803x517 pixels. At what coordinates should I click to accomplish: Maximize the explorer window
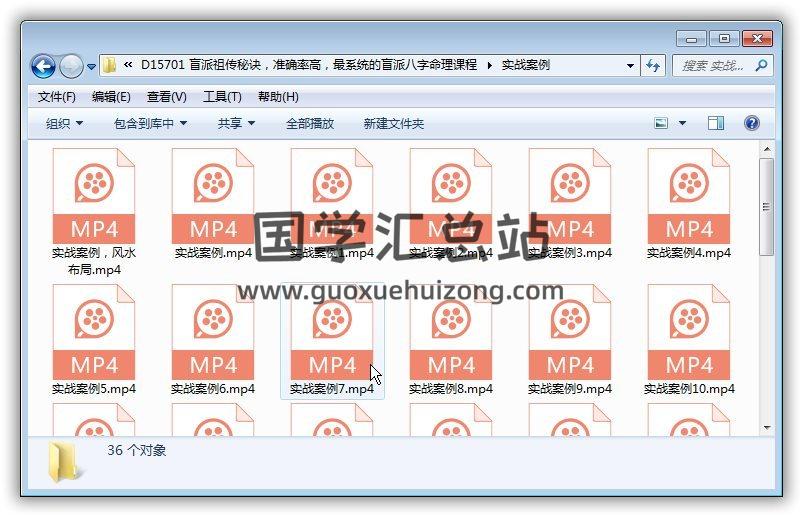point(724,39)
